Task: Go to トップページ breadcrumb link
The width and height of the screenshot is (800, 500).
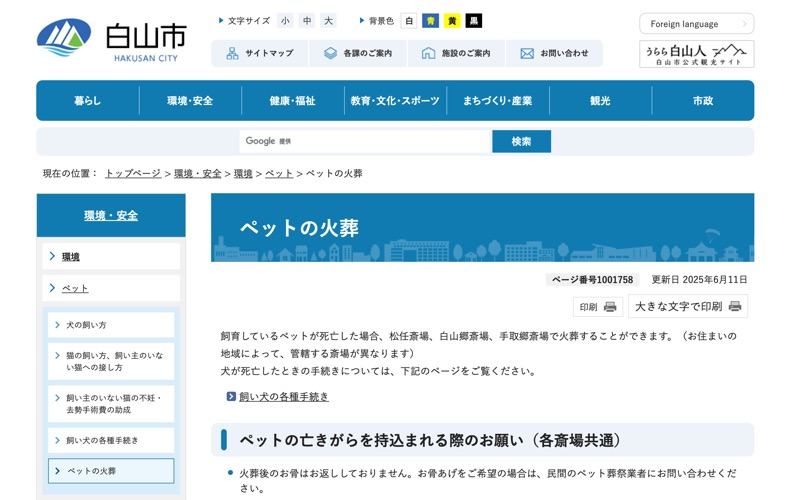Action: (133, 173)
